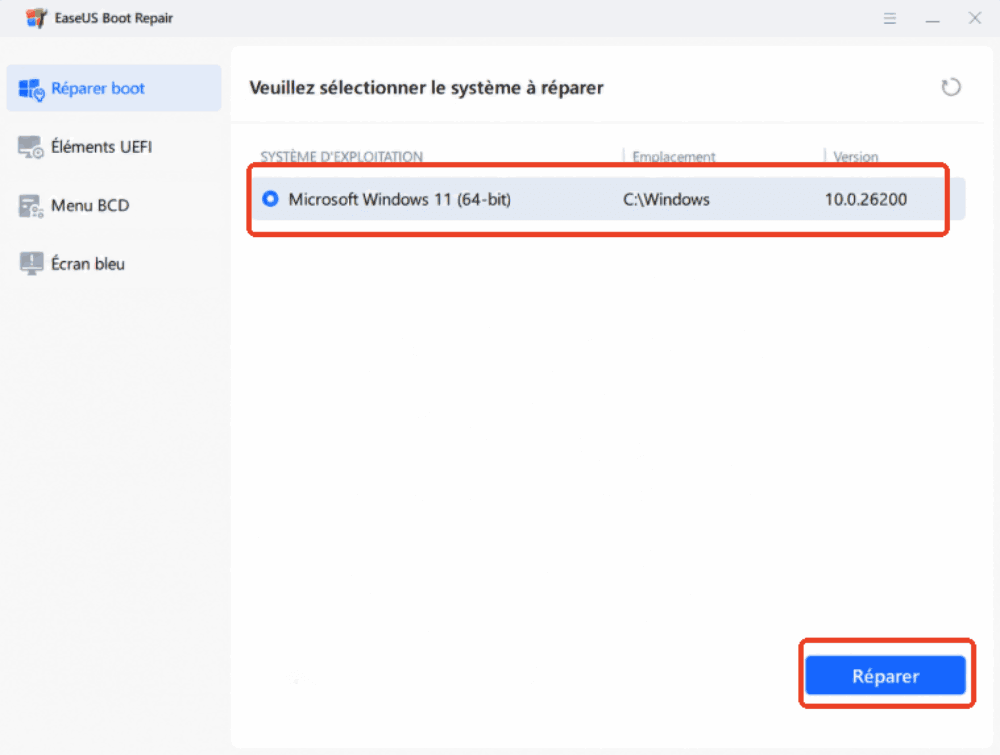Click the Écran bleu sidebar icon

(x=31, y=263)
